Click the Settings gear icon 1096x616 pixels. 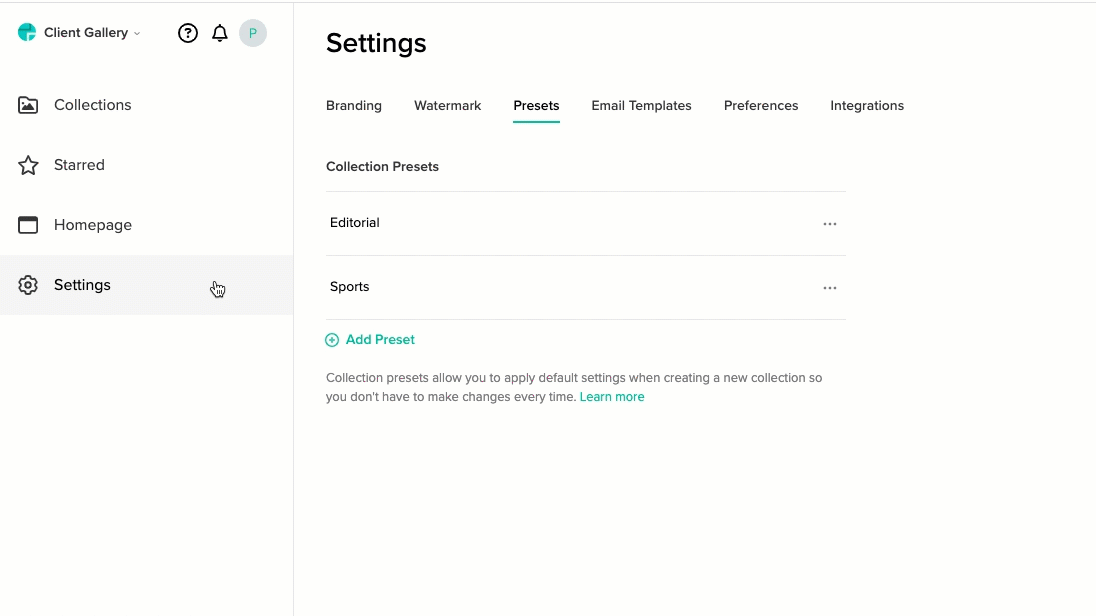28,285
